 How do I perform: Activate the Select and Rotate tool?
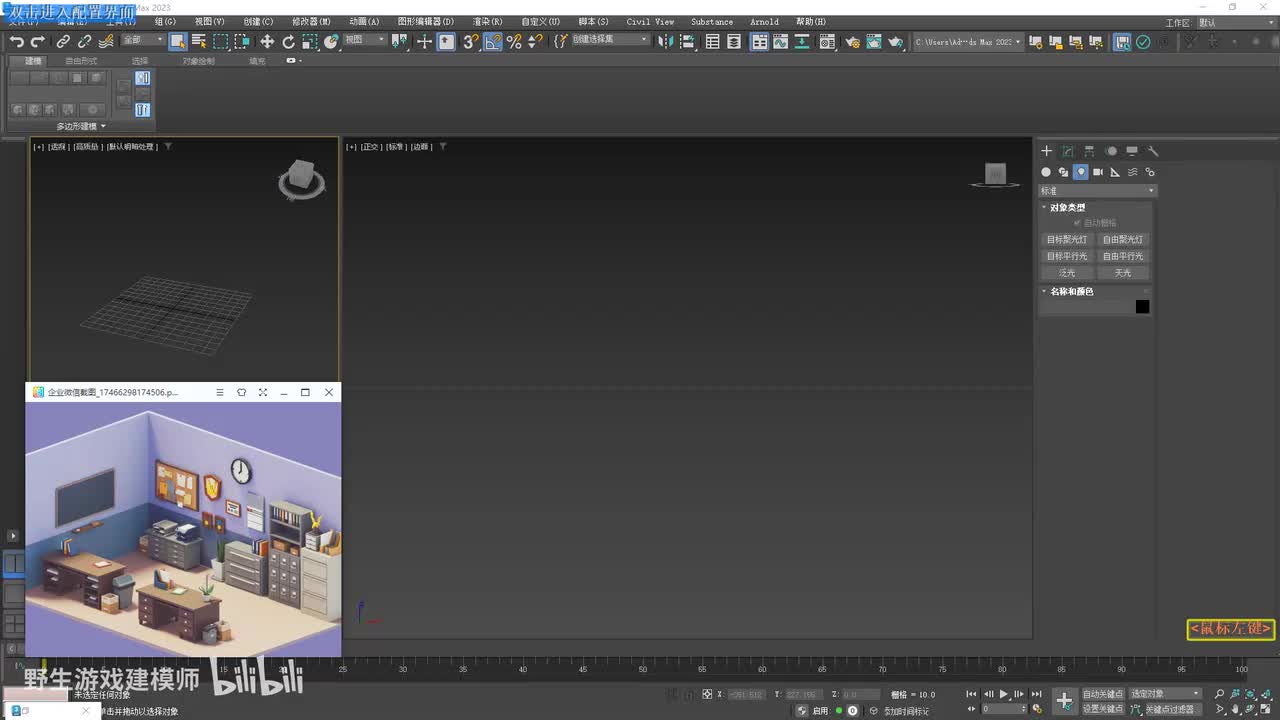(289, 41)
